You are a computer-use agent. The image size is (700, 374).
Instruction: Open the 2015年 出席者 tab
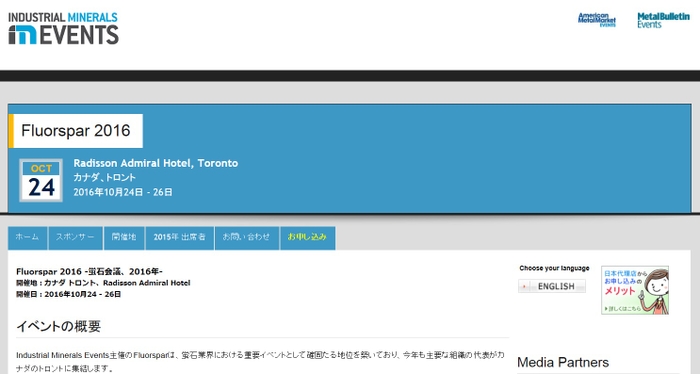click(179, 237)
